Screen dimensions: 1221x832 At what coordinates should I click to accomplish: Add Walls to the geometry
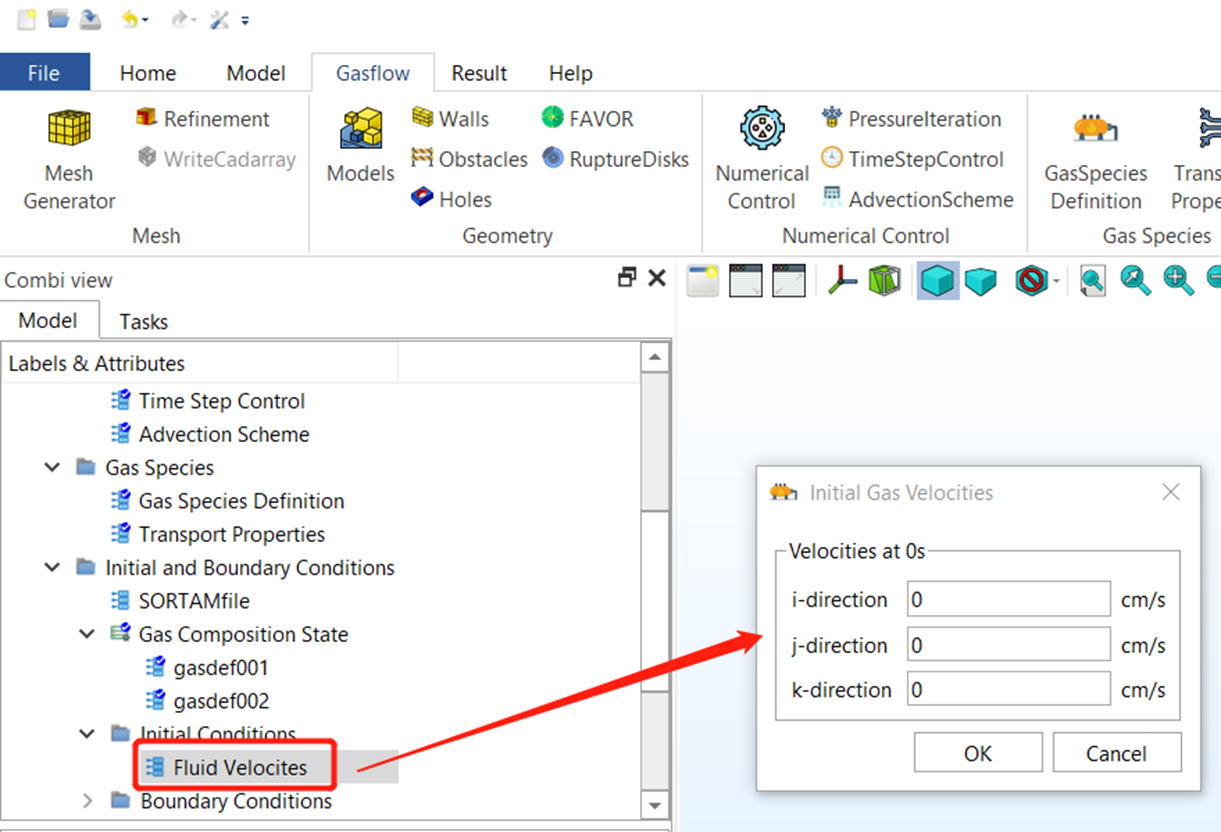click(x=450, y=119)
